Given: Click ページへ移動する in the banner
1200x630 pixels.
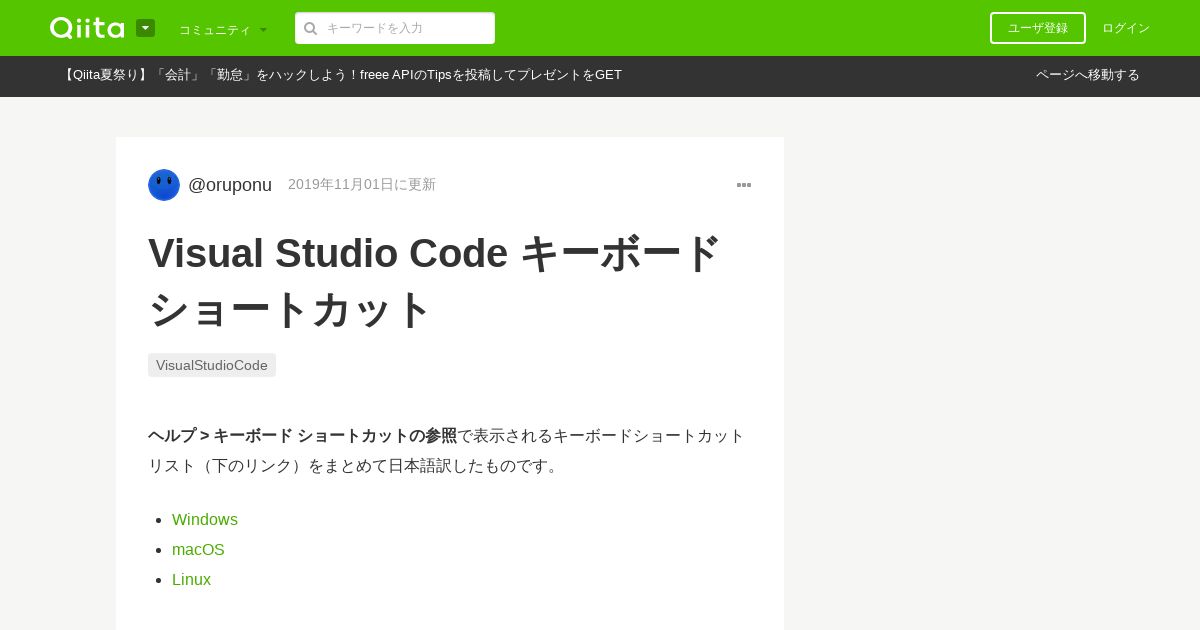Looking at the screenshot, I should click(1087, 75).
